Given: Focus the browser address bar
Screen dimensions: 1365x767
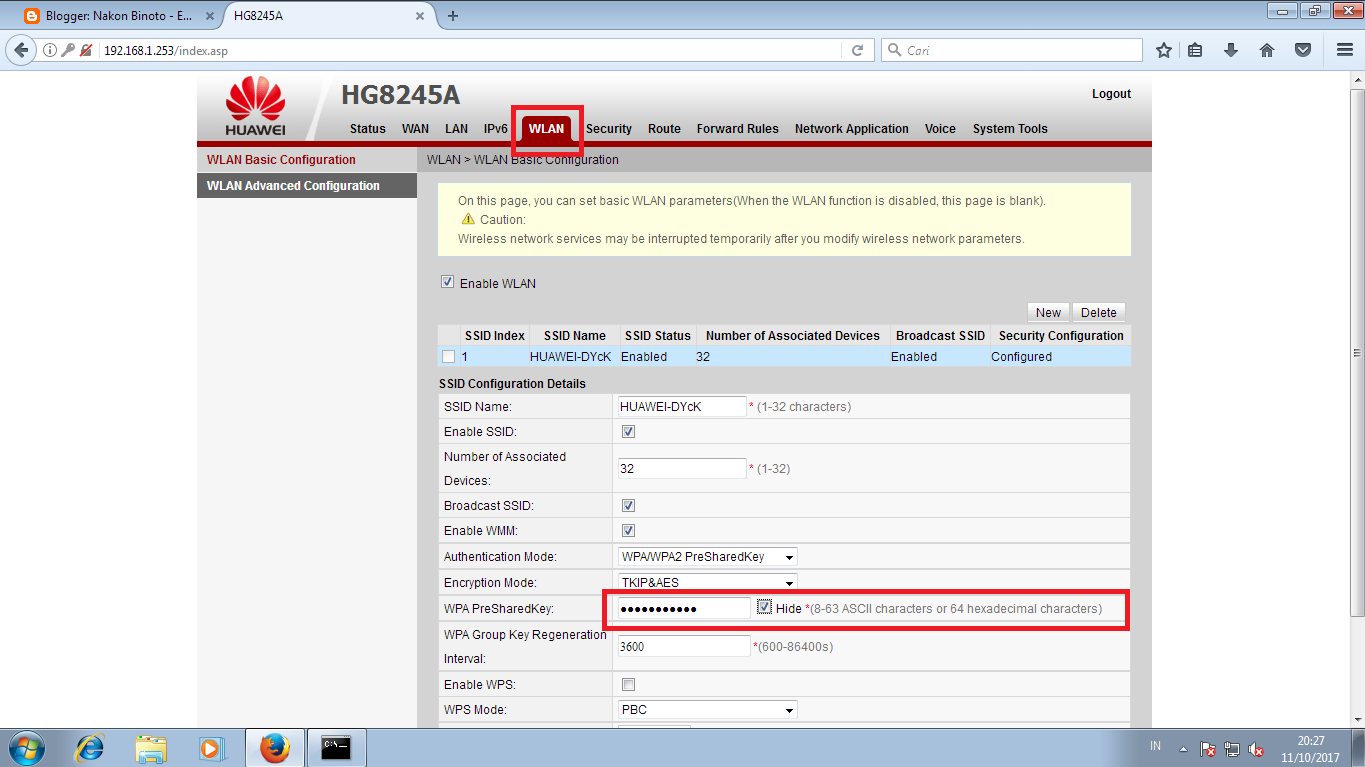Looking at the screenshot, I should (470, 50).
